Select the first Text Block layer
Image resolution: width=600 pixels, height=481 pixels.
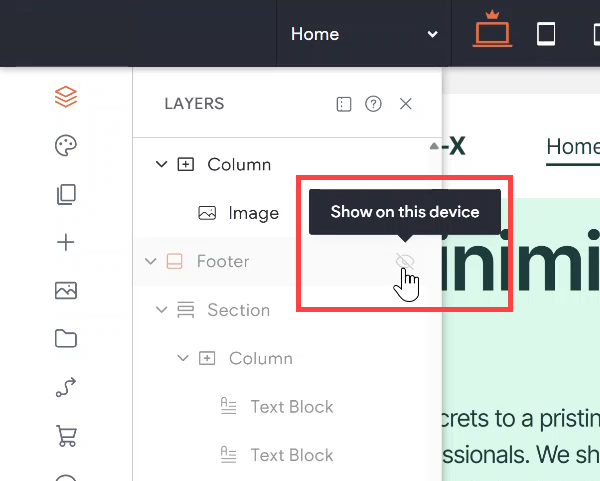[x=291, y=407]
